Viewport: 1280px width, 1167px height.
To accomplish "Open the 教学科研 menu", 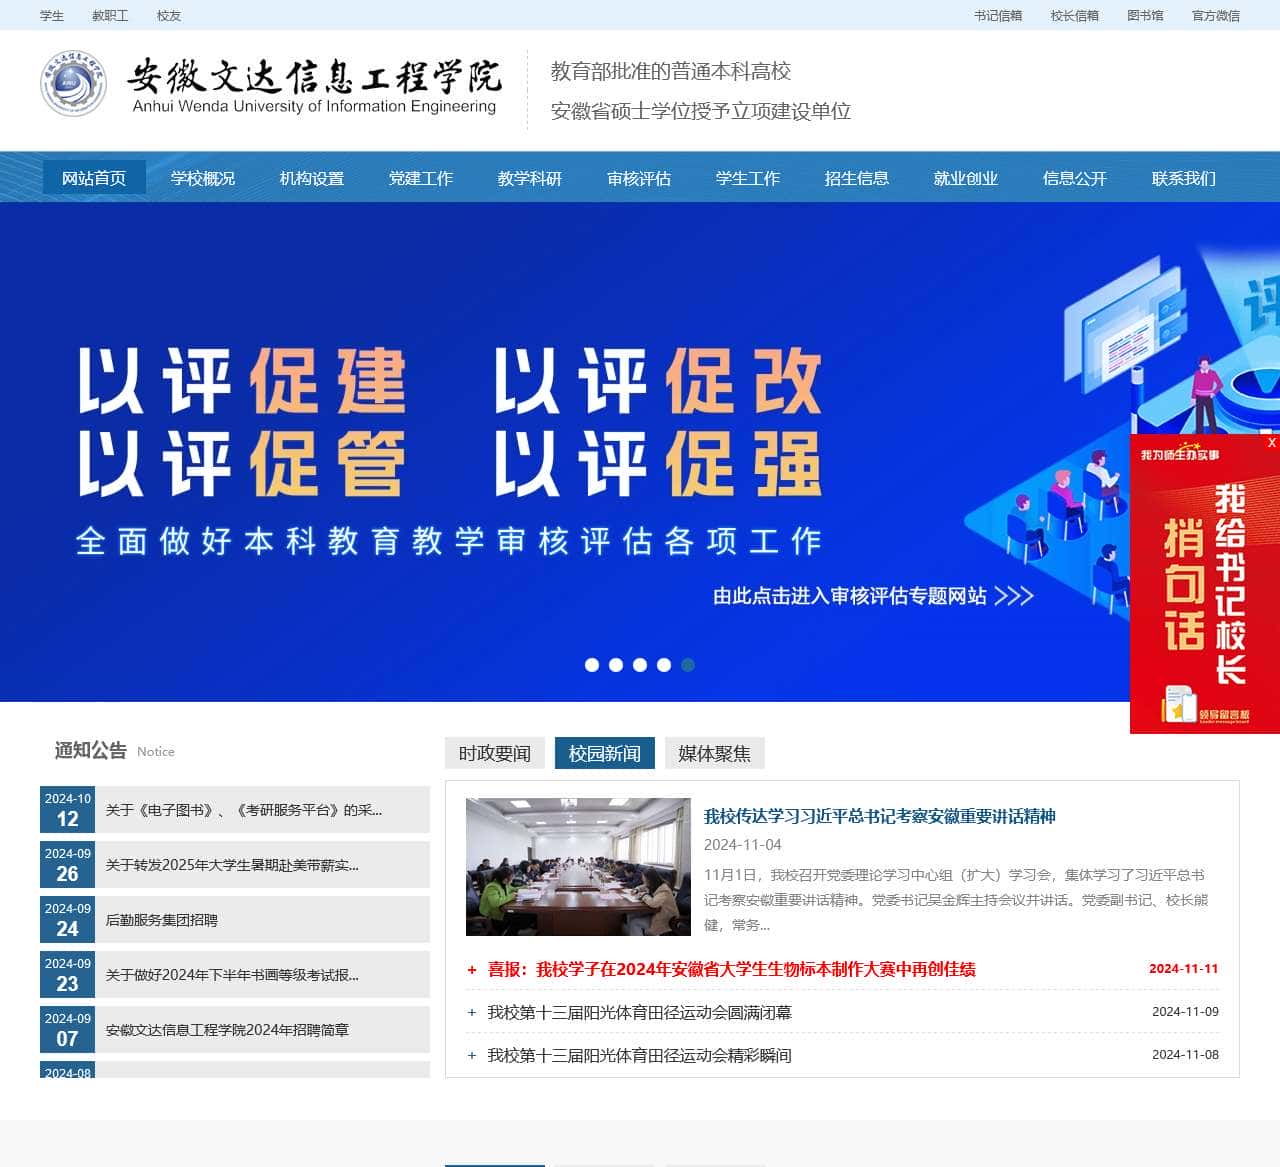I will coord(530,178).
